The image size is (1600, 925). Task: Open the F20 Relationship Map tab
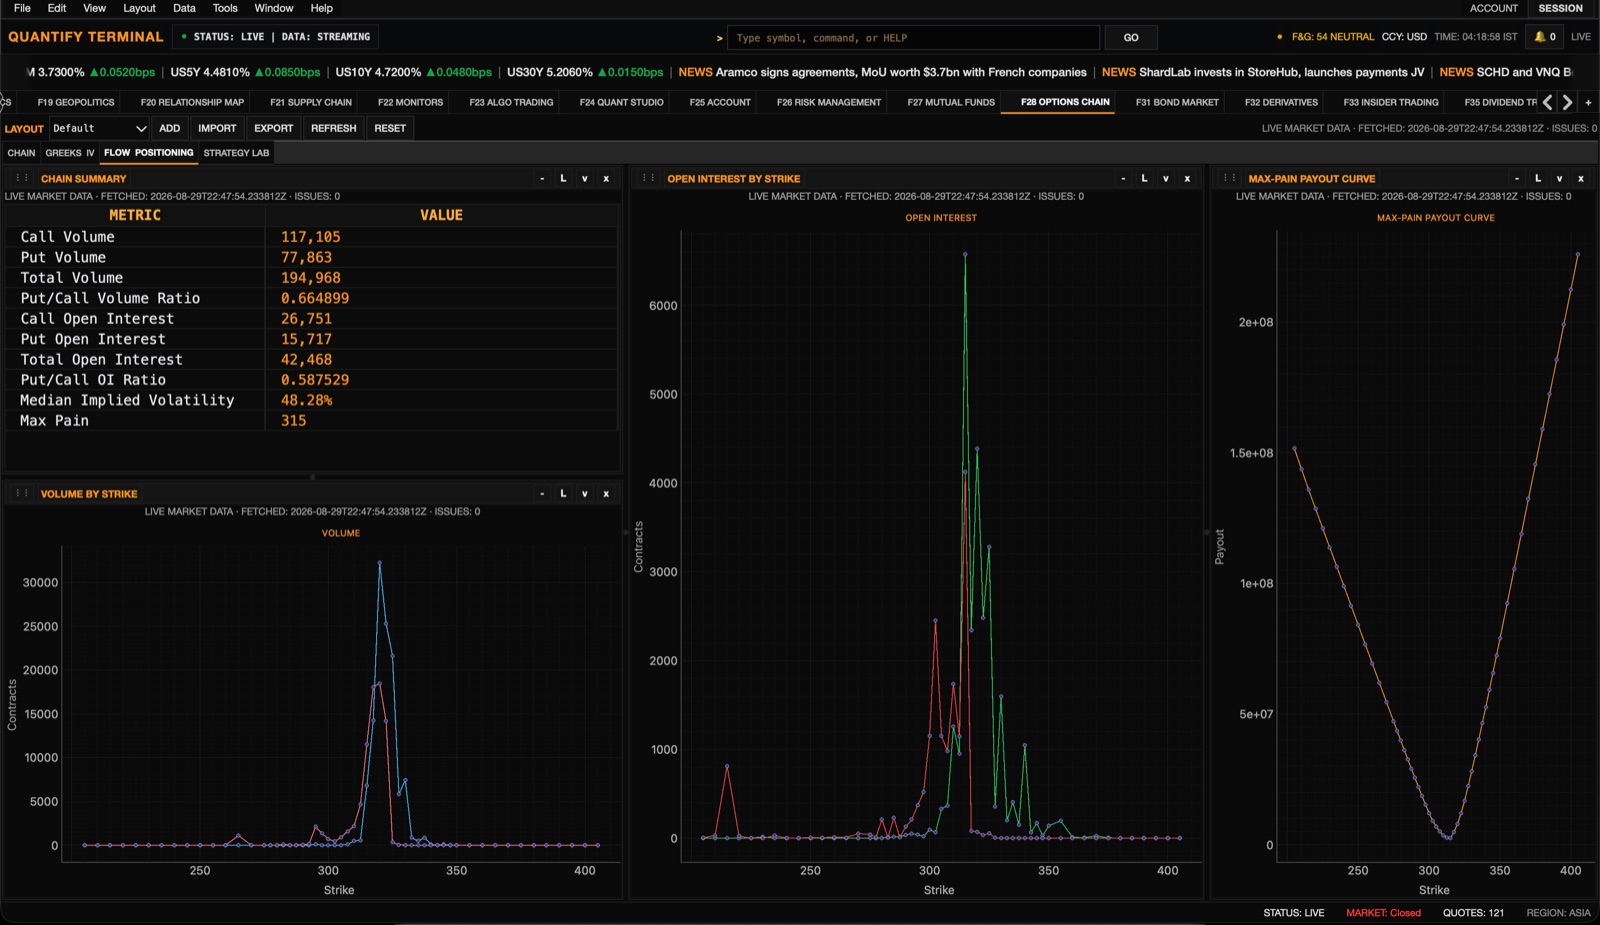point(192,102)
